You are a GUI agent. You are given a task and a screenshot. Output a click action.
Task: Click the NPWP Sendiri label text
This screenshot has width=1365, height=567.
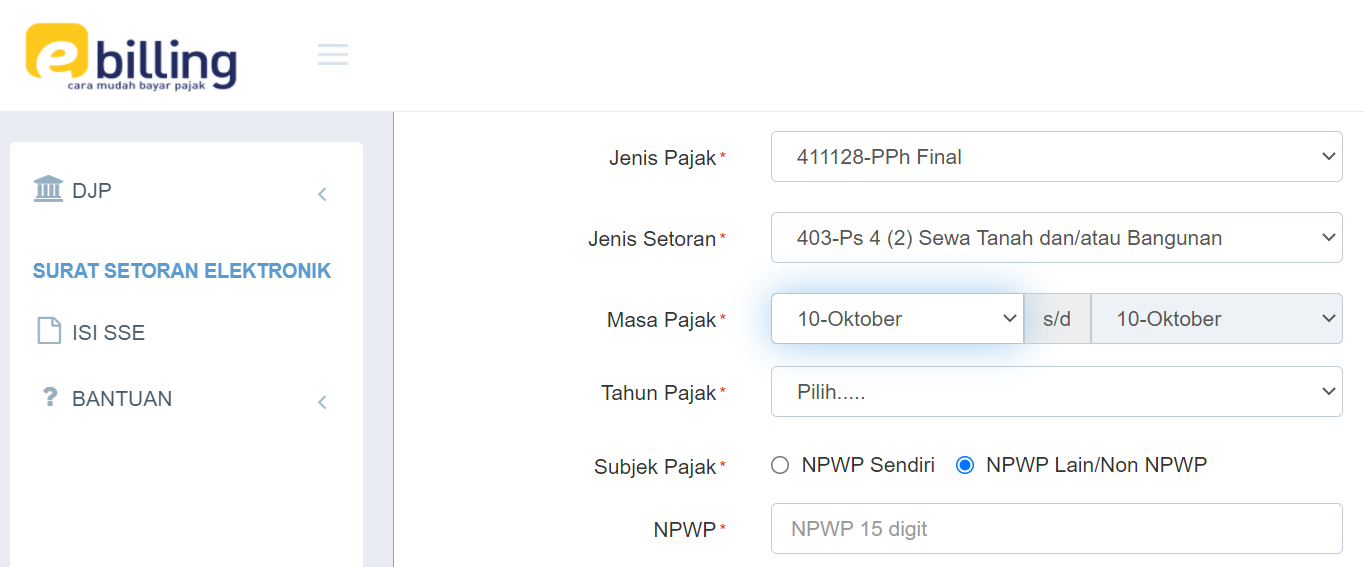(x=868, y=465)
